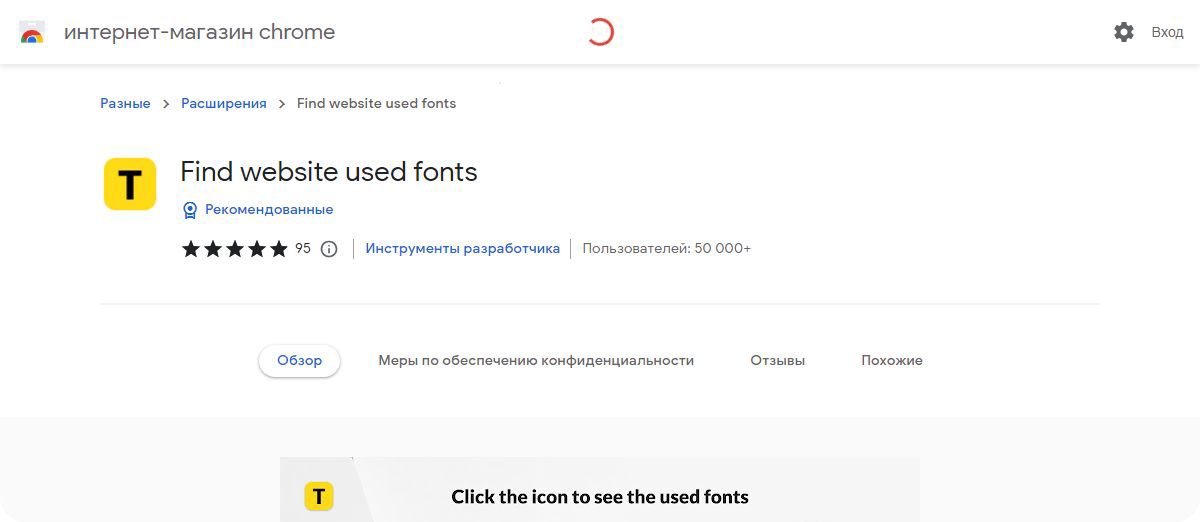Click the yellow T extension icon

(x=130, y=184)
